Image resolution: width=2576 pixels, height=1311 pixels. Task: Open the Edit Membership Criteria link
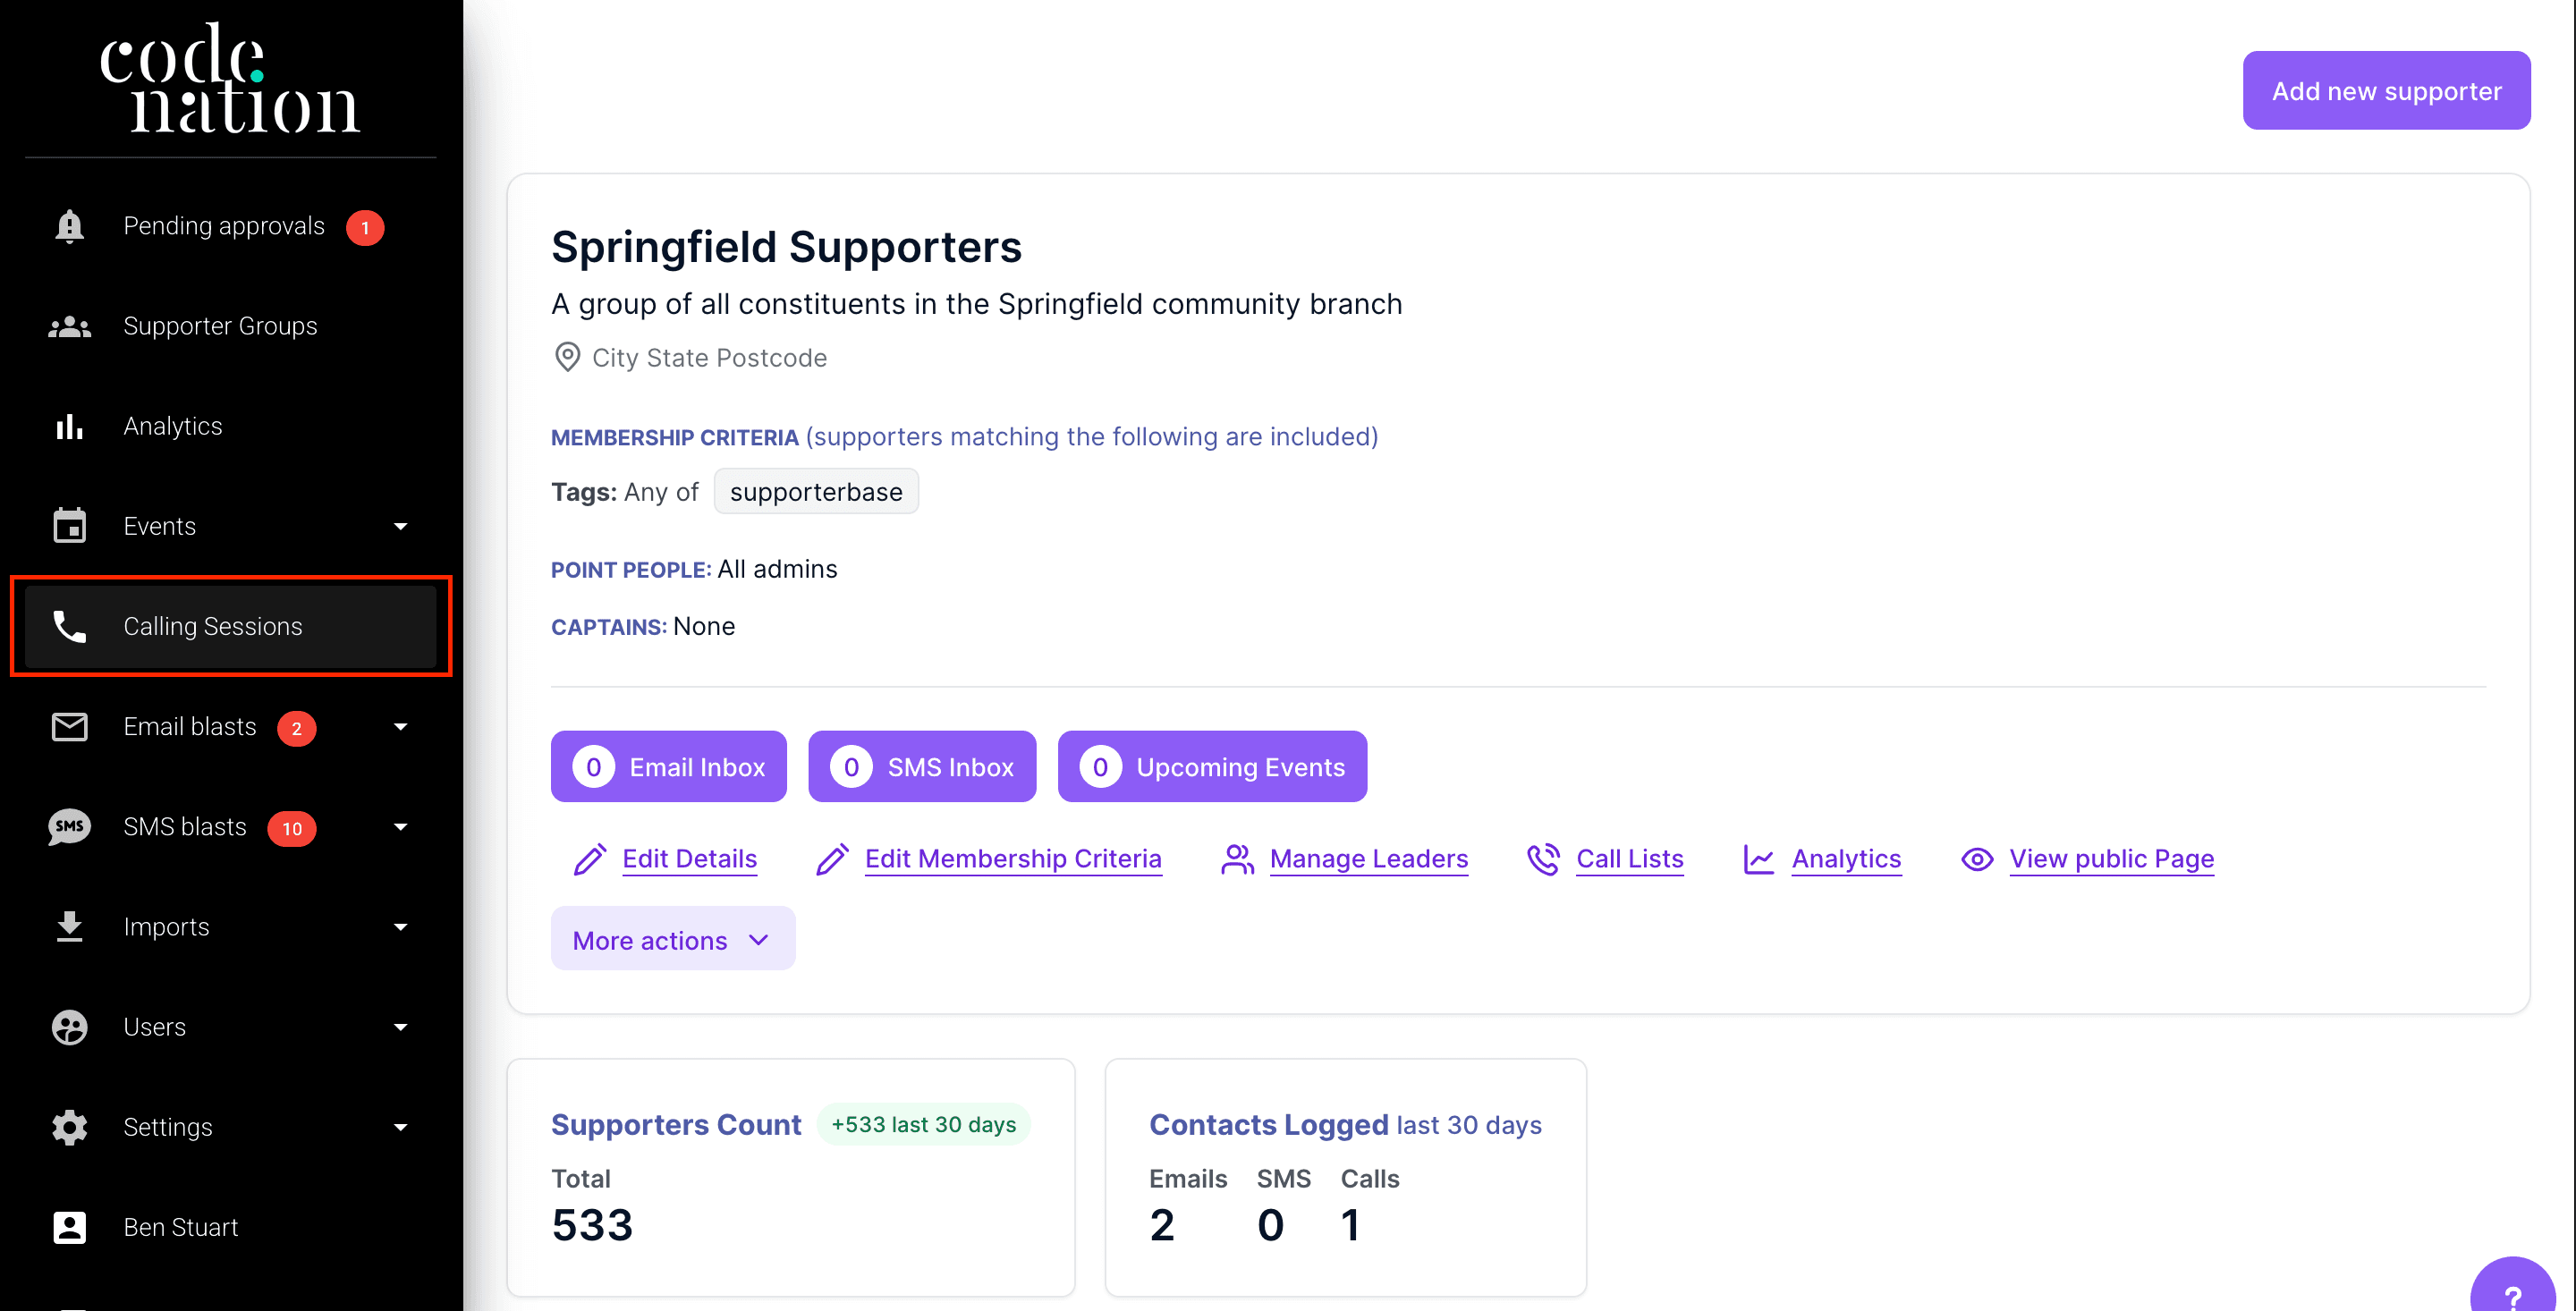pos(1012,859)
